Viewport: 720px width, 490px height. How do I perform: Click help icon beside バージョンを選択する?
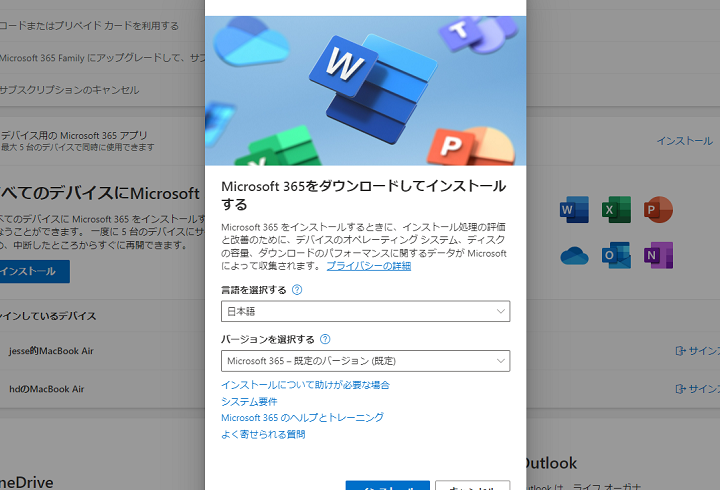pos(325,340)
